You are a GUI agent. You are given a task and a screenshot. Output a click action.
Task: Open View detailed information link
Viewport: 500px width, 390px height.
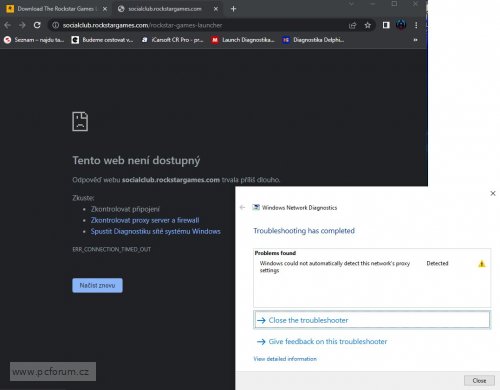point(285,359)
